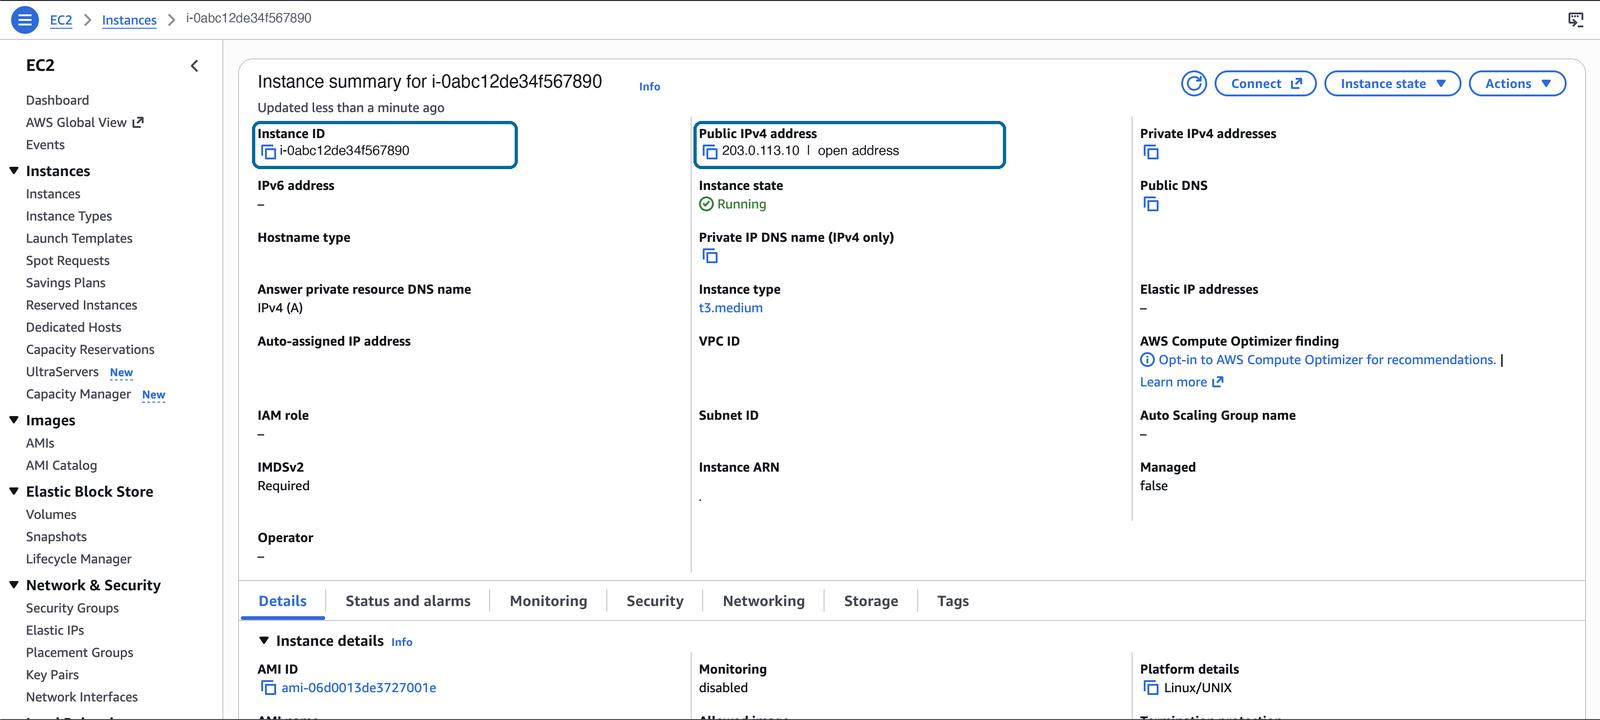Open Security Groups in the sidebar
Viewport: 1600px width, 720px height.
pyautogui.click(x=72, y=608)
